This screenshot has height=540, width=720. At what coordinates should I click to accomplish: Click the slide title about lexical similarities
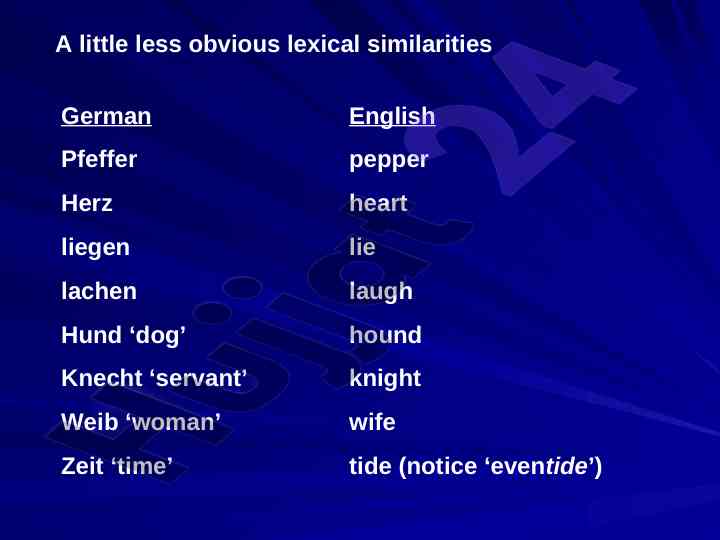[274, 45]
